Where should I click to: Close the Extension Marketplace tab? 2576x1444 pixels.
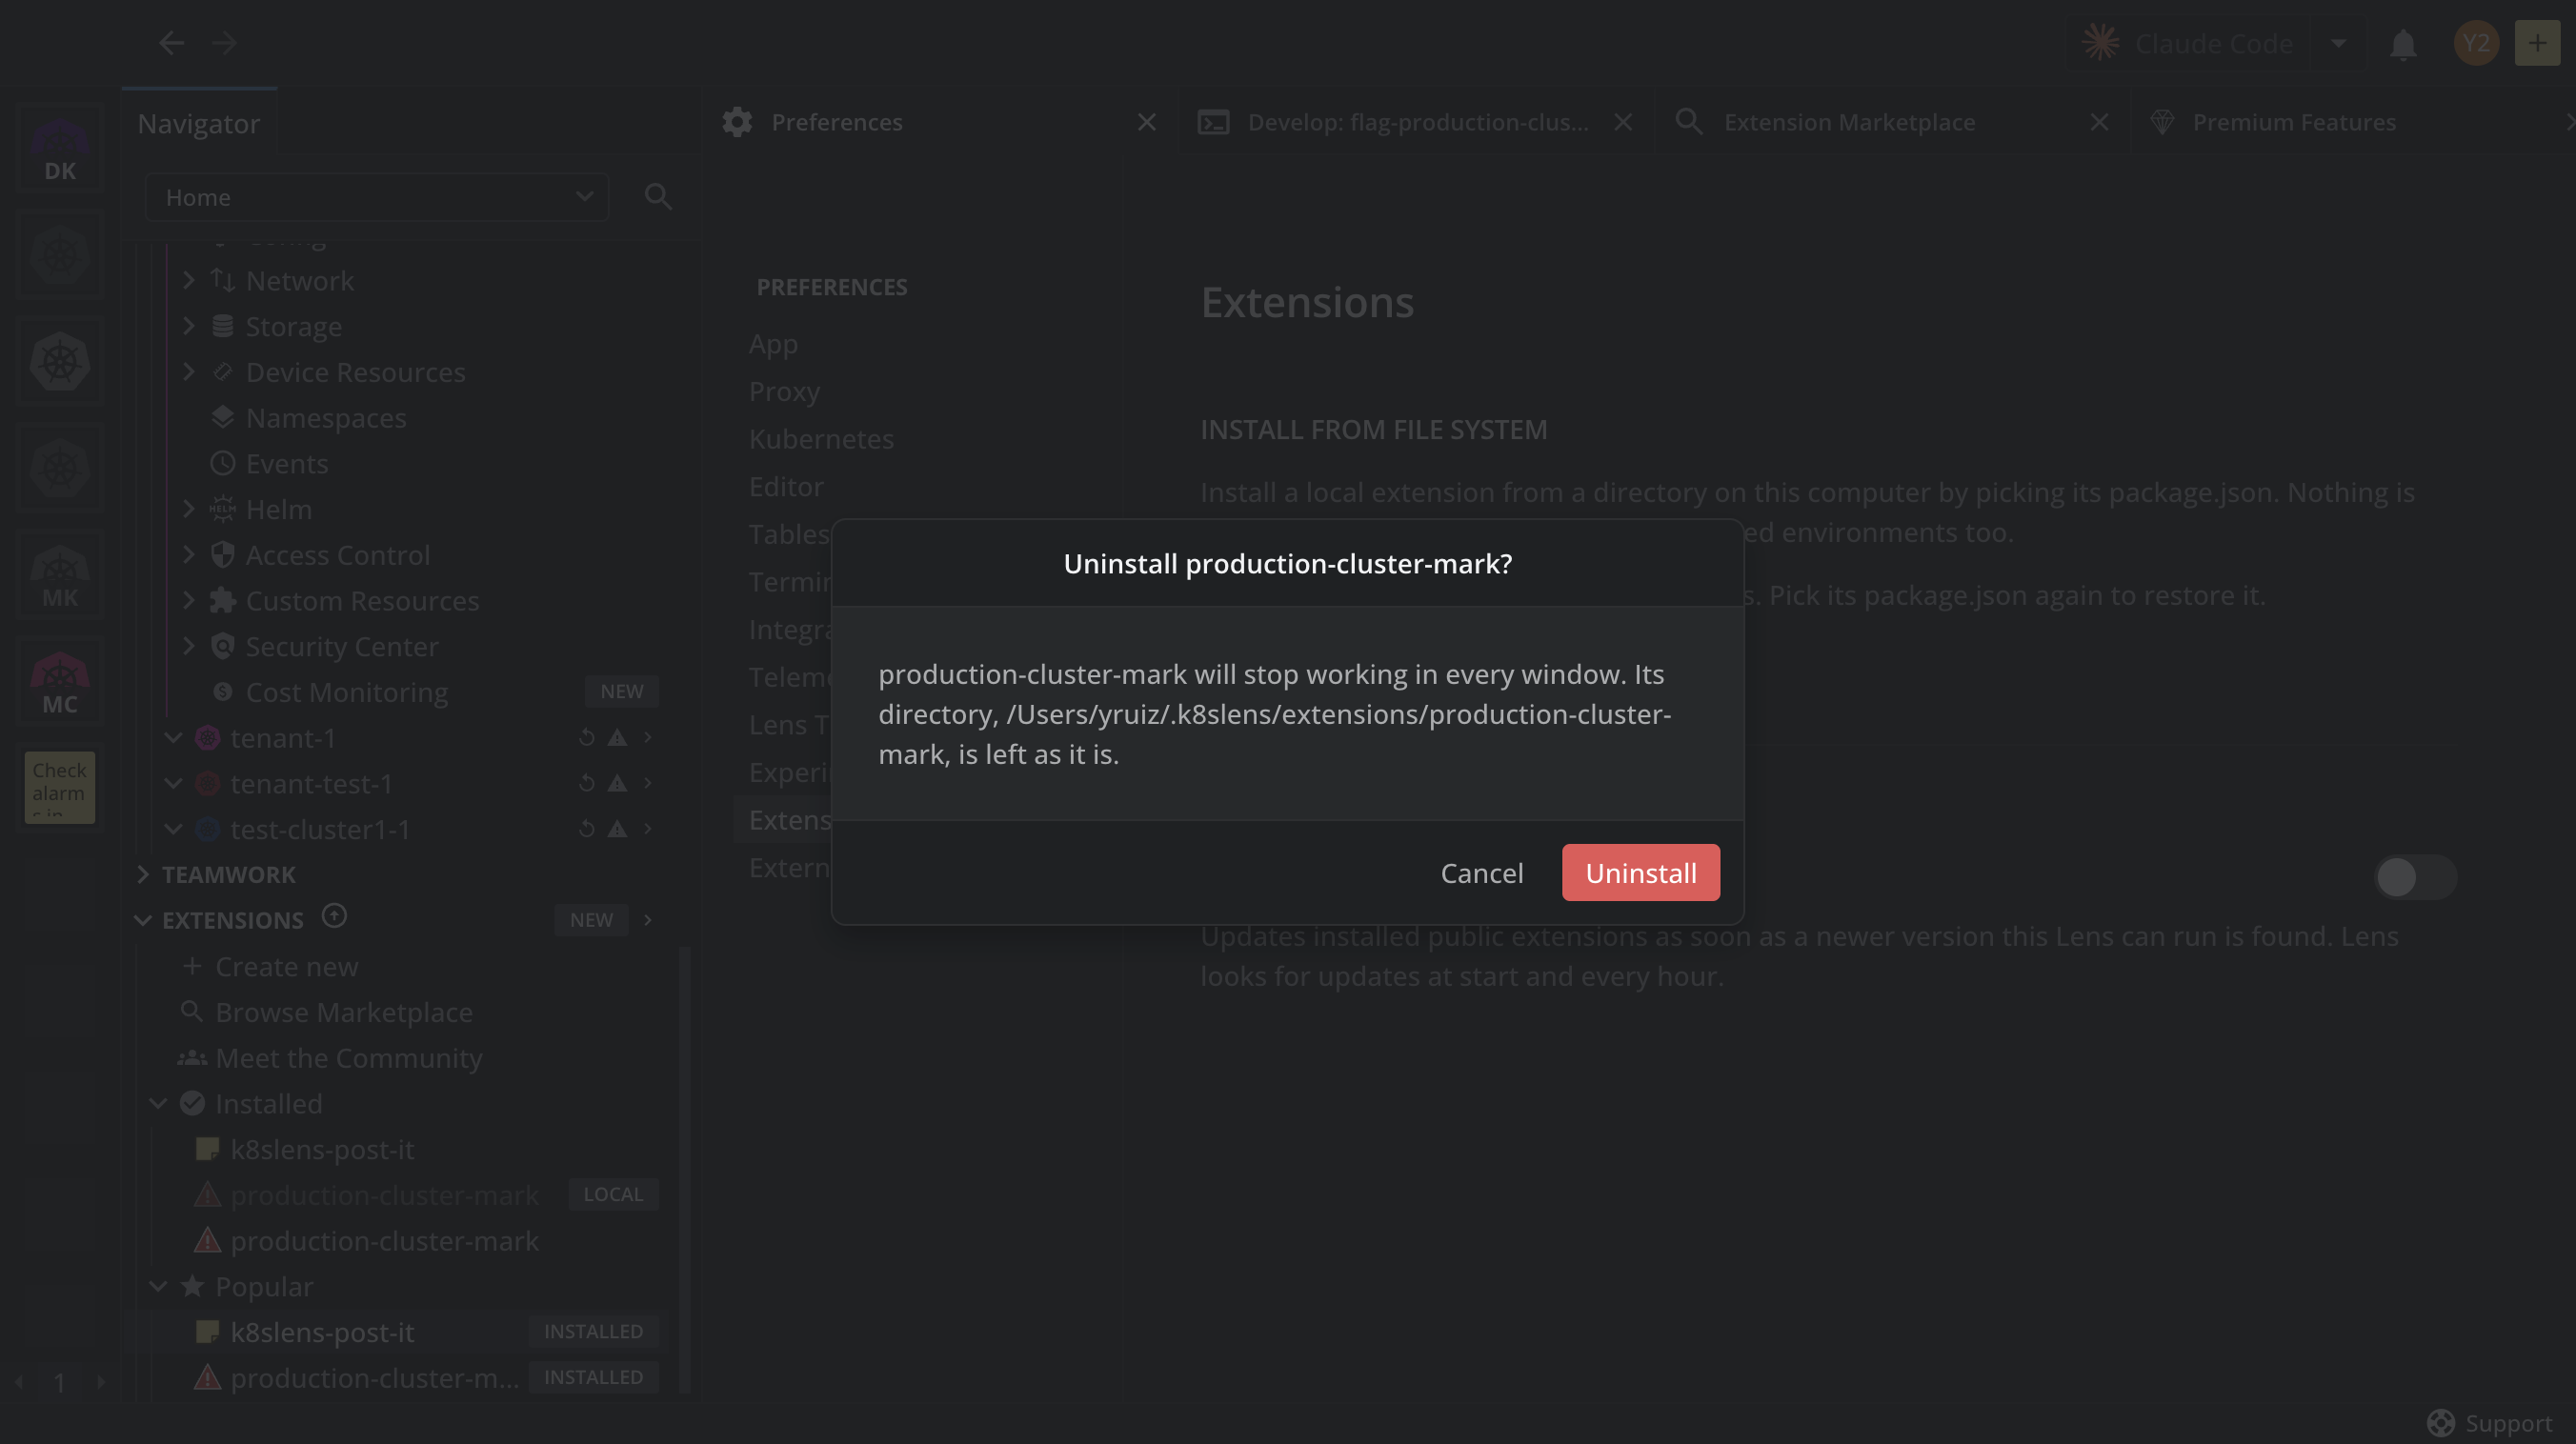coord(2099,122)
